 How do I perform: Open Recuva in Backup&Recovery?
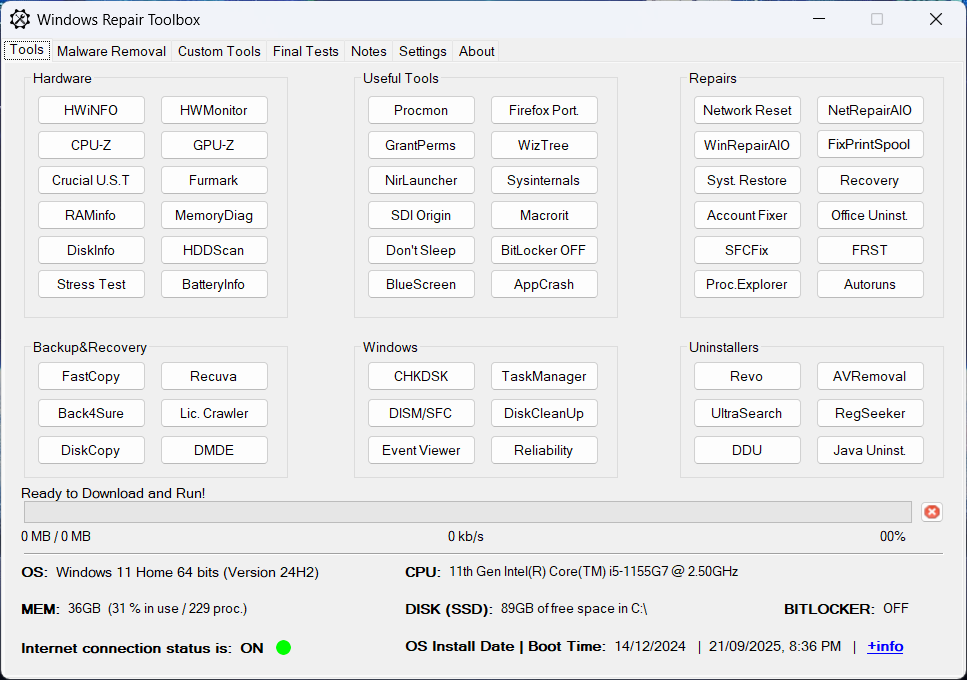[214, 376]
